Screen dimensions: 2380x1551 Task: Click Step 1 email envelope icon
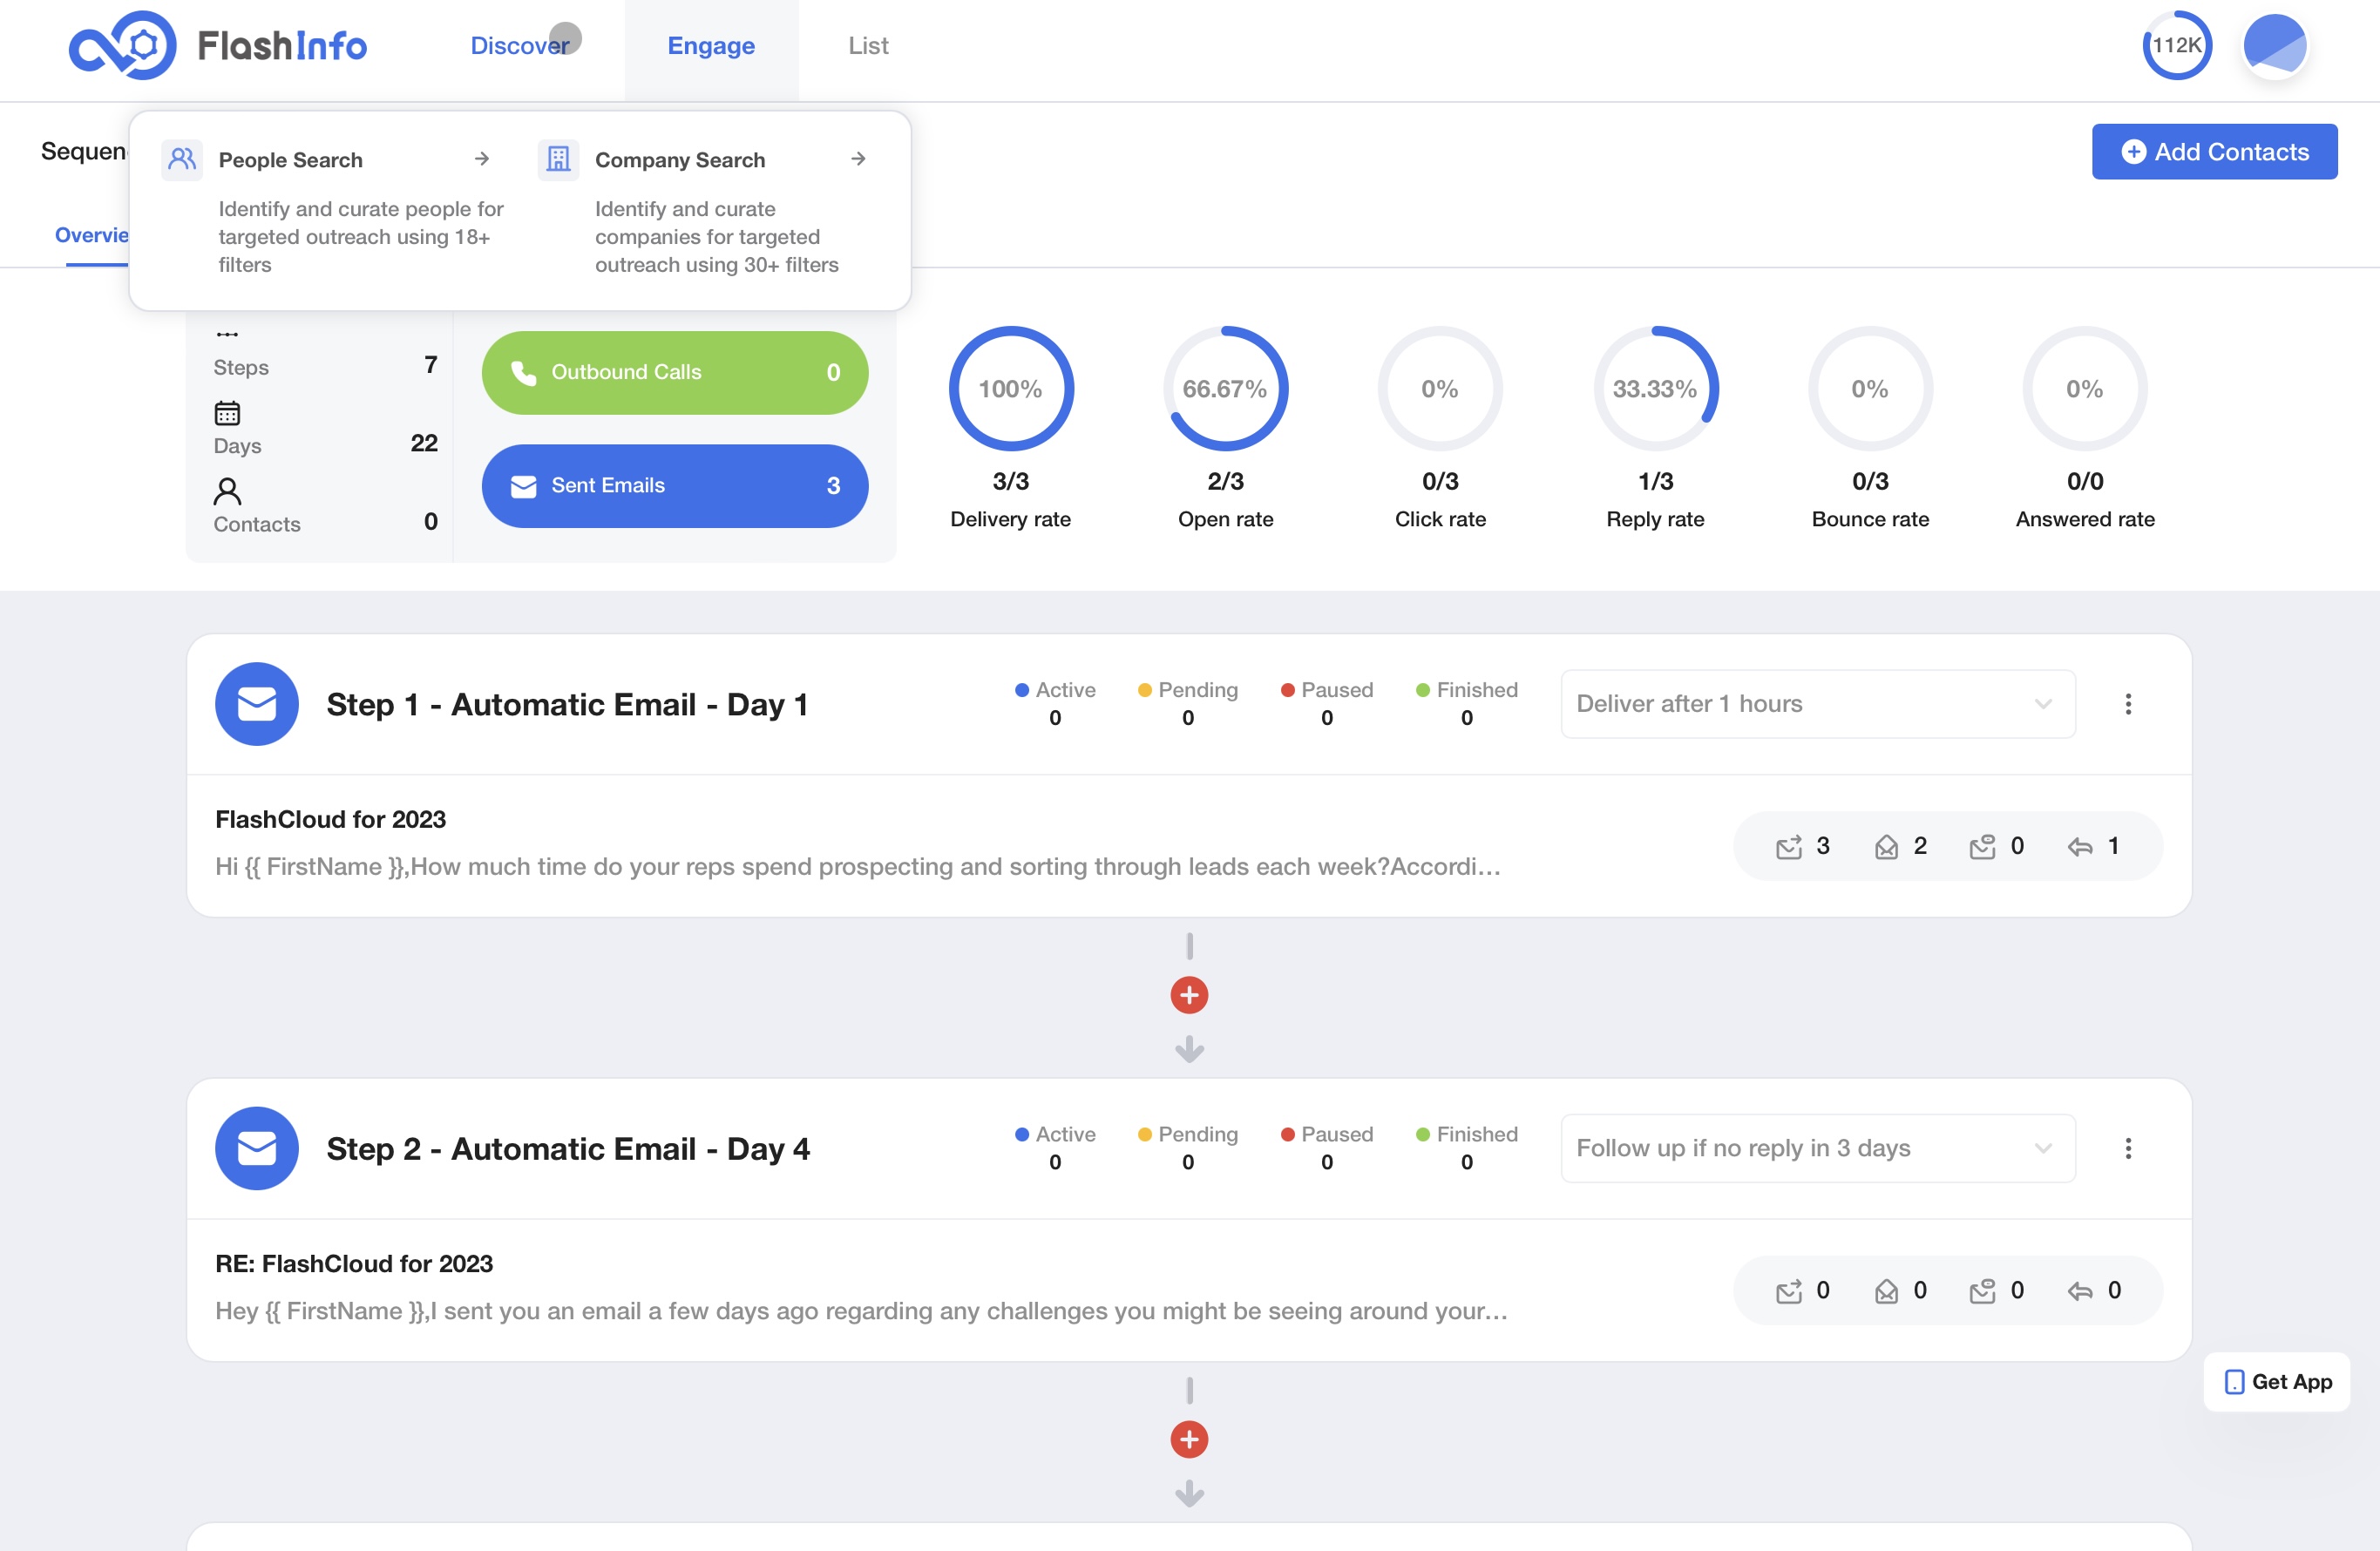(x=257, y=704)
